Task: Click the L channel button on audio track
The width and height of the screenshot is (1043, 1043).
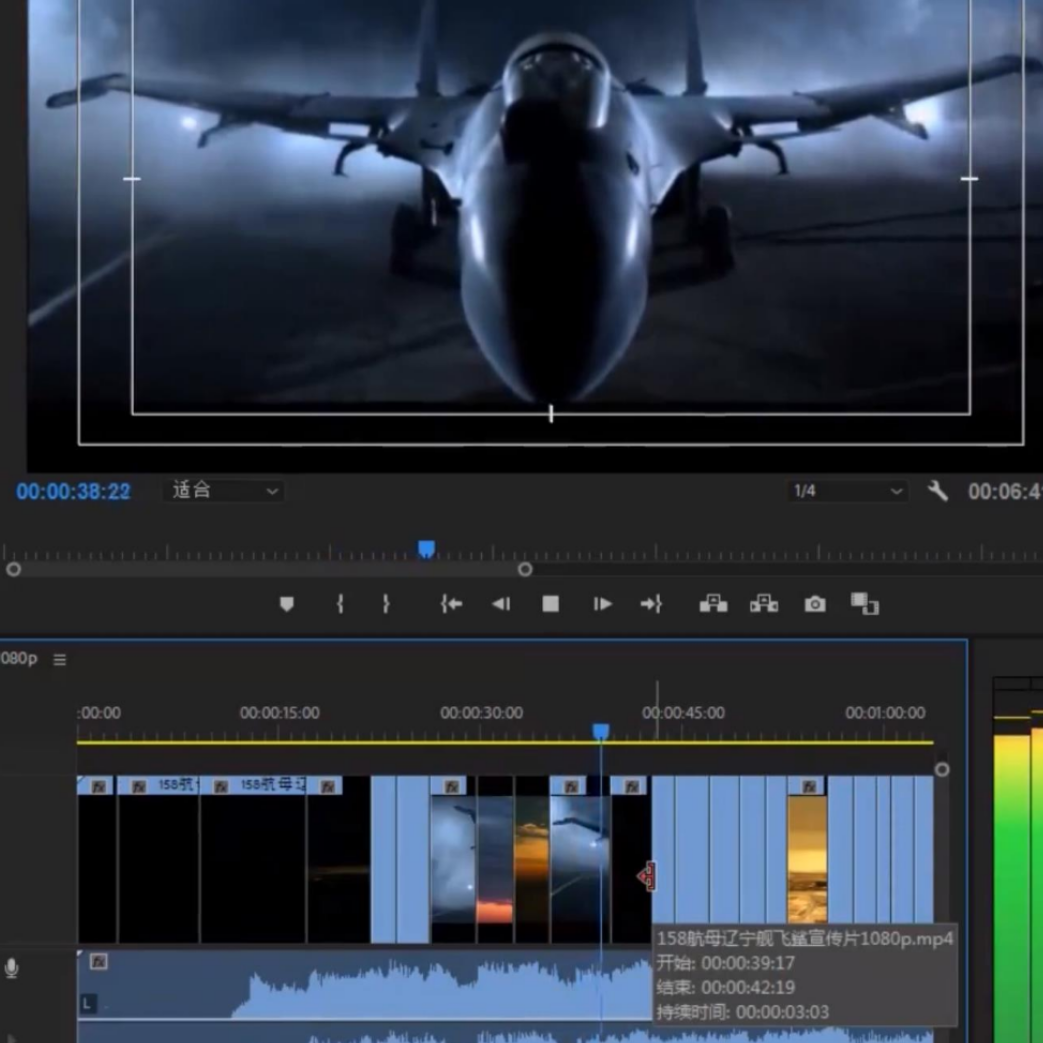Action: 88,1004
